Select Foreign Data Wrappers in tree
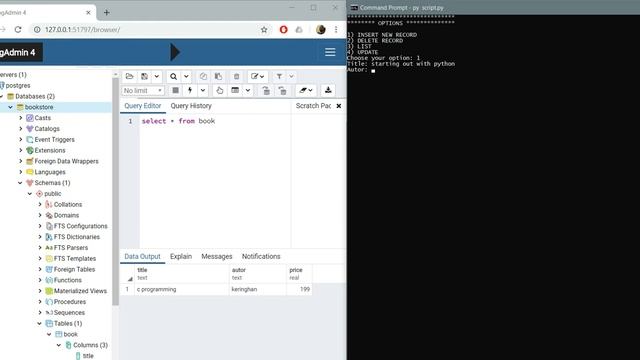This screenshot has height=360, width=640. coord(66,161)
